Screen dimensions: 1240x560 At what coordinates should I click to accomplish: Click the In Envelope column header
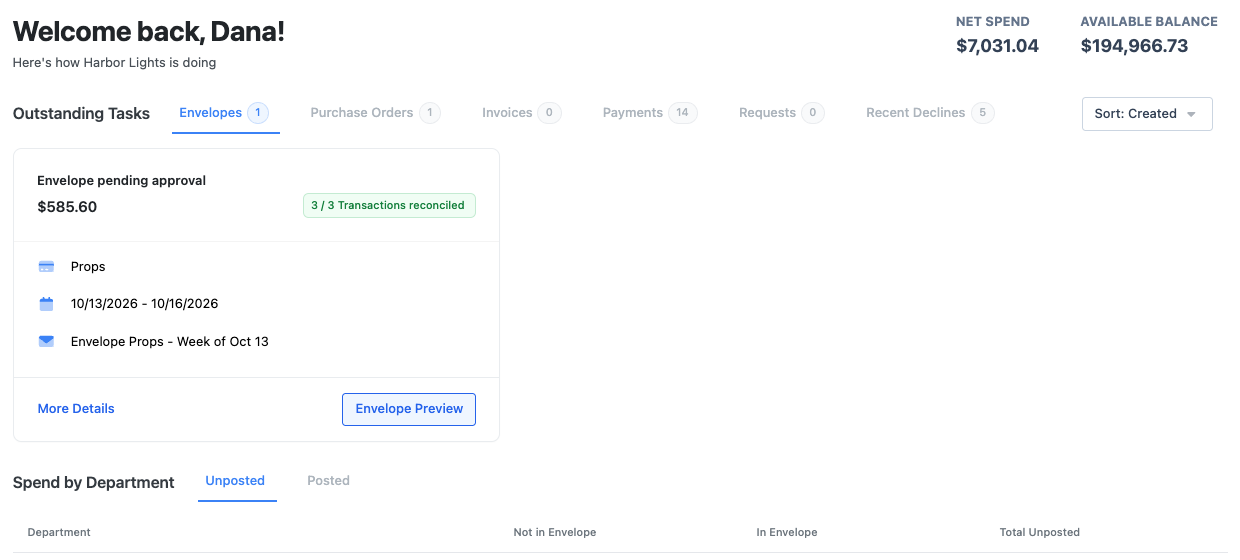click(787, 533)
